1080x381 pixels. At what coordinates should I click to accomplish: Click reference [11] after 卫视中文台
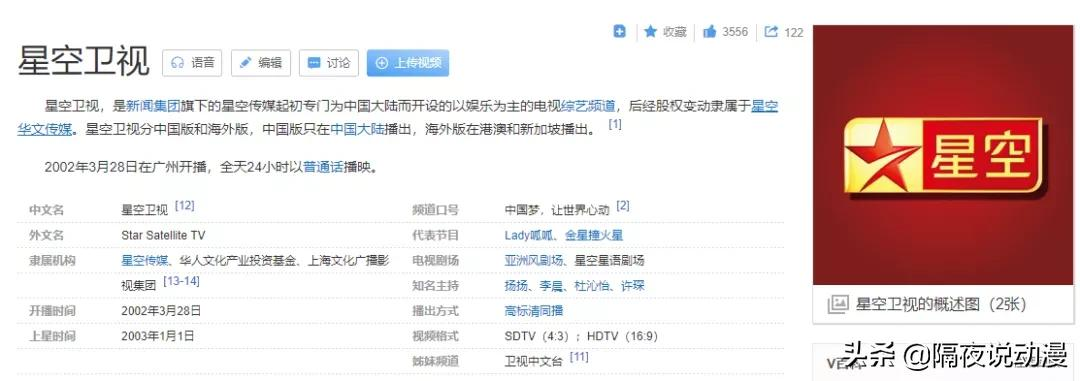point(579,356)
